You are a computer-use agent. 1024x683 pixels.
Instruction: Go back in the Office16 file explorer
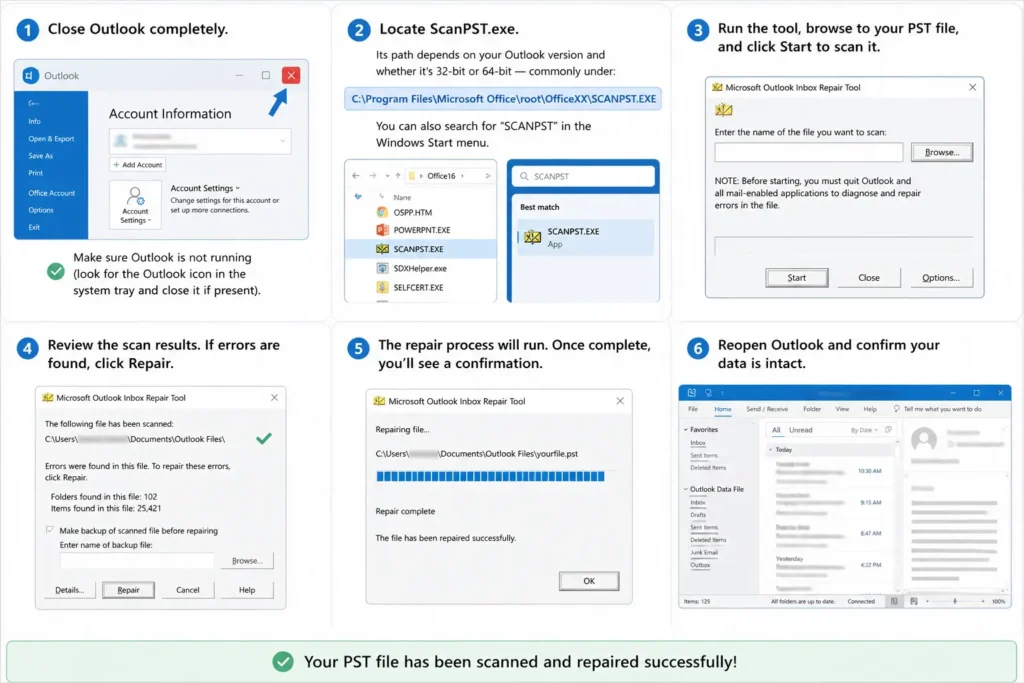pos(355,176)
